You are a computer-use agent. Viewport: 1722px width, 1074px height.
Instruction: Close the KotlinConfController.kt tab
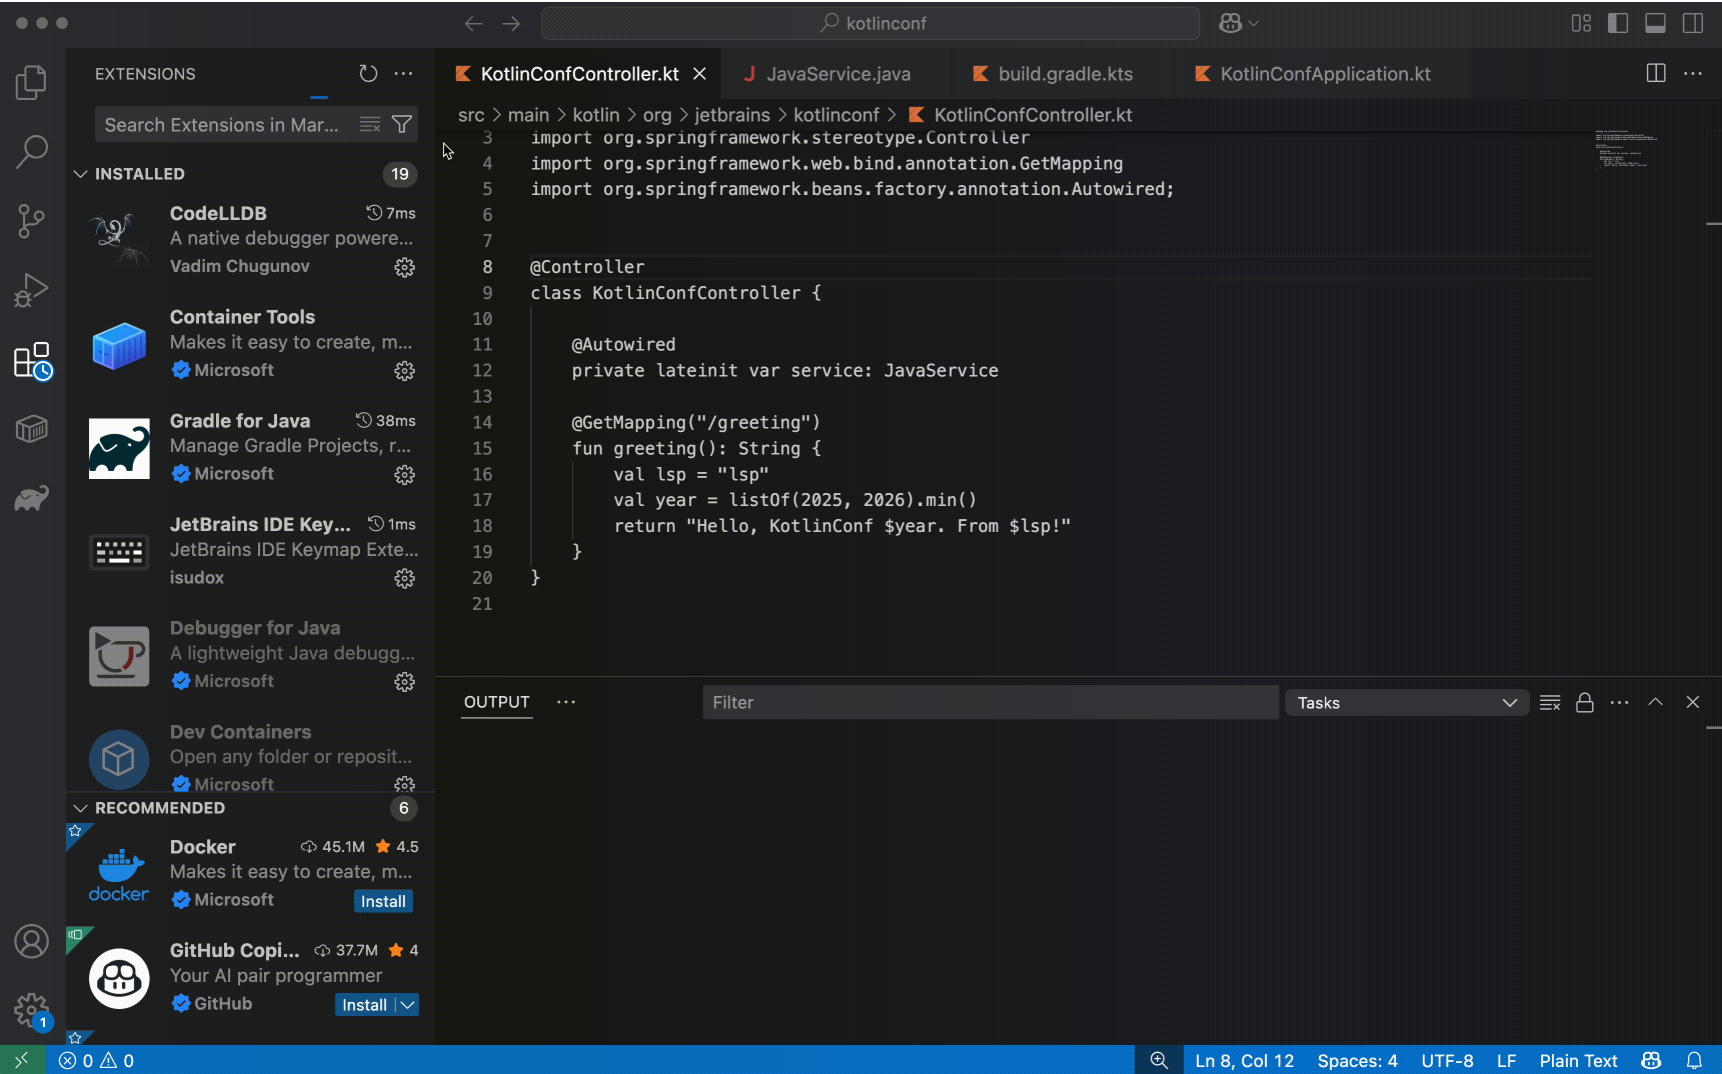tap(700, 74)
